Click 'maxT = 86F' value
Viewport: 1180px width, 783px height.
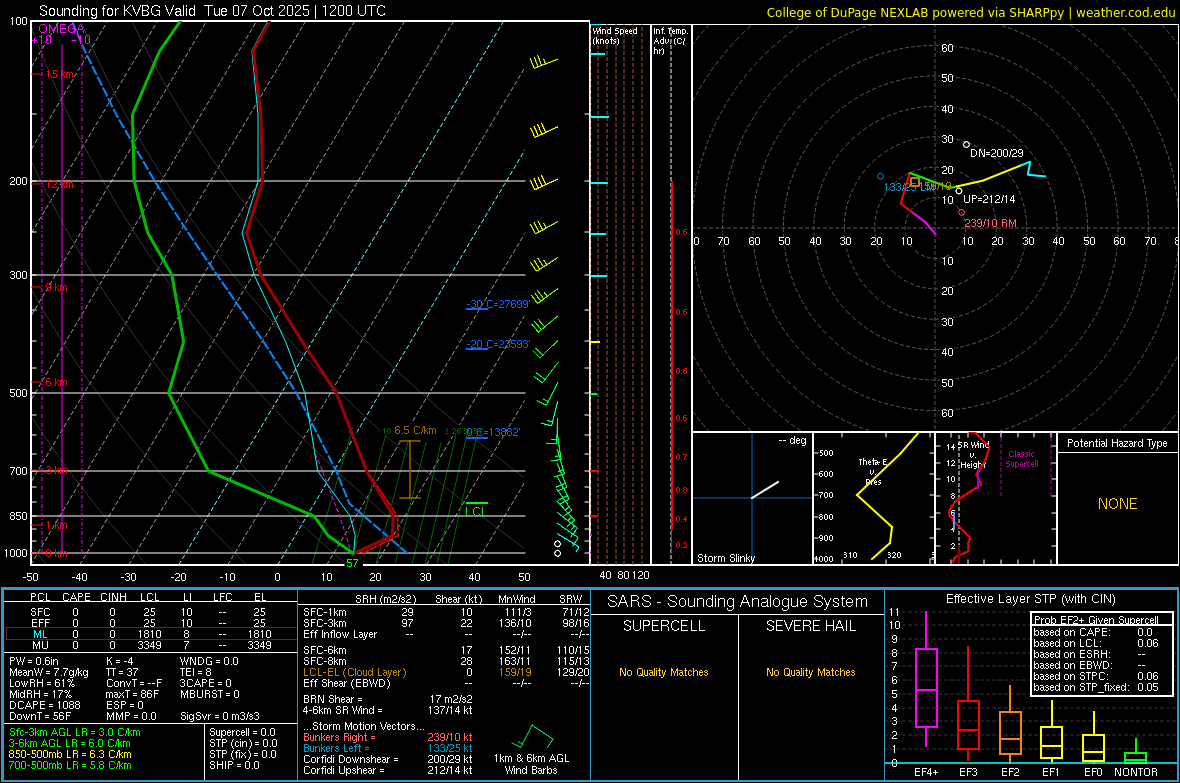tap(132, 694)
